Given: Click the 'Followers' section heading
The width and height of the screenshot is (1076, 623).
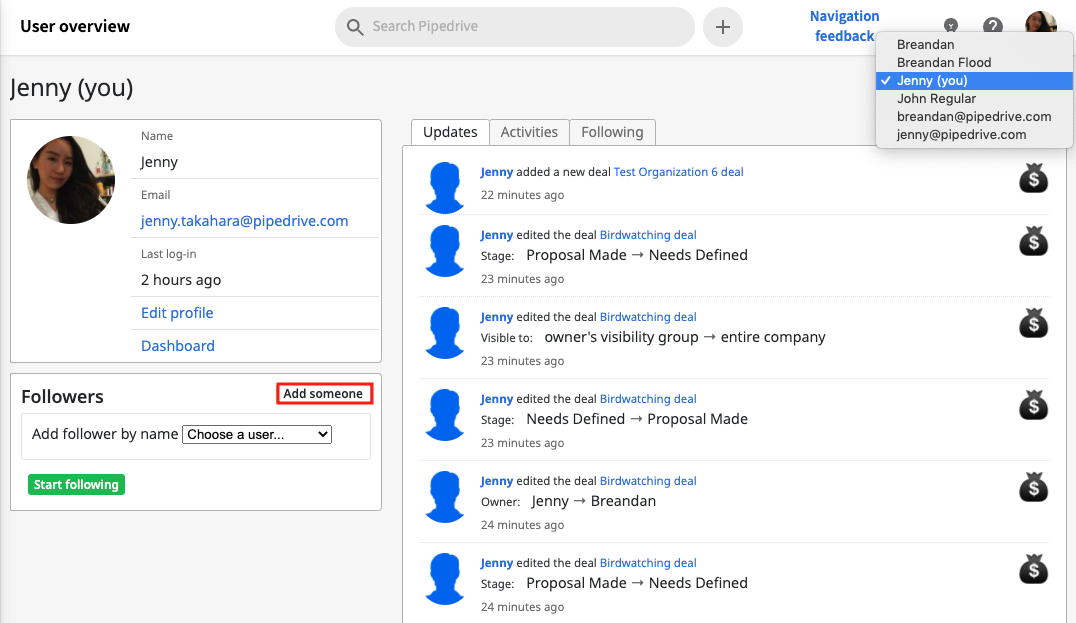Looking at the screenshot, I should coord(62,397).
